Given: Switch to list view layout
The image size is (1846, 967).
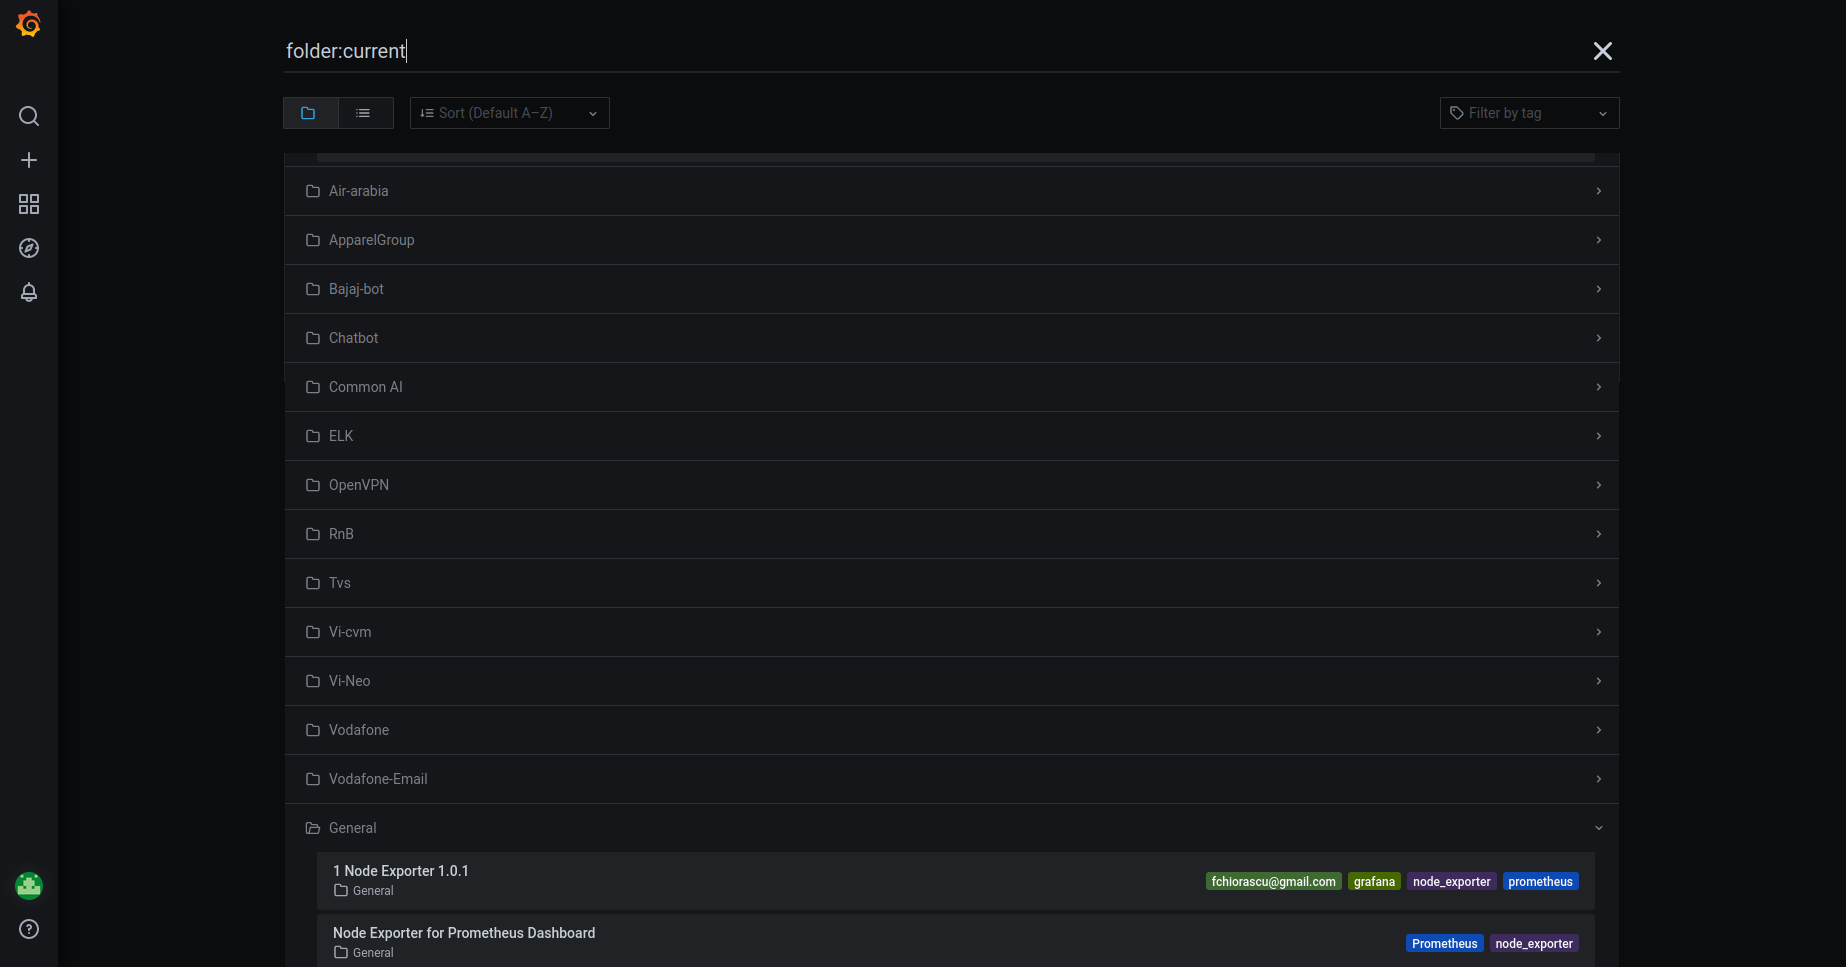Looking at the screenshot, I should (x=363, y=113).
